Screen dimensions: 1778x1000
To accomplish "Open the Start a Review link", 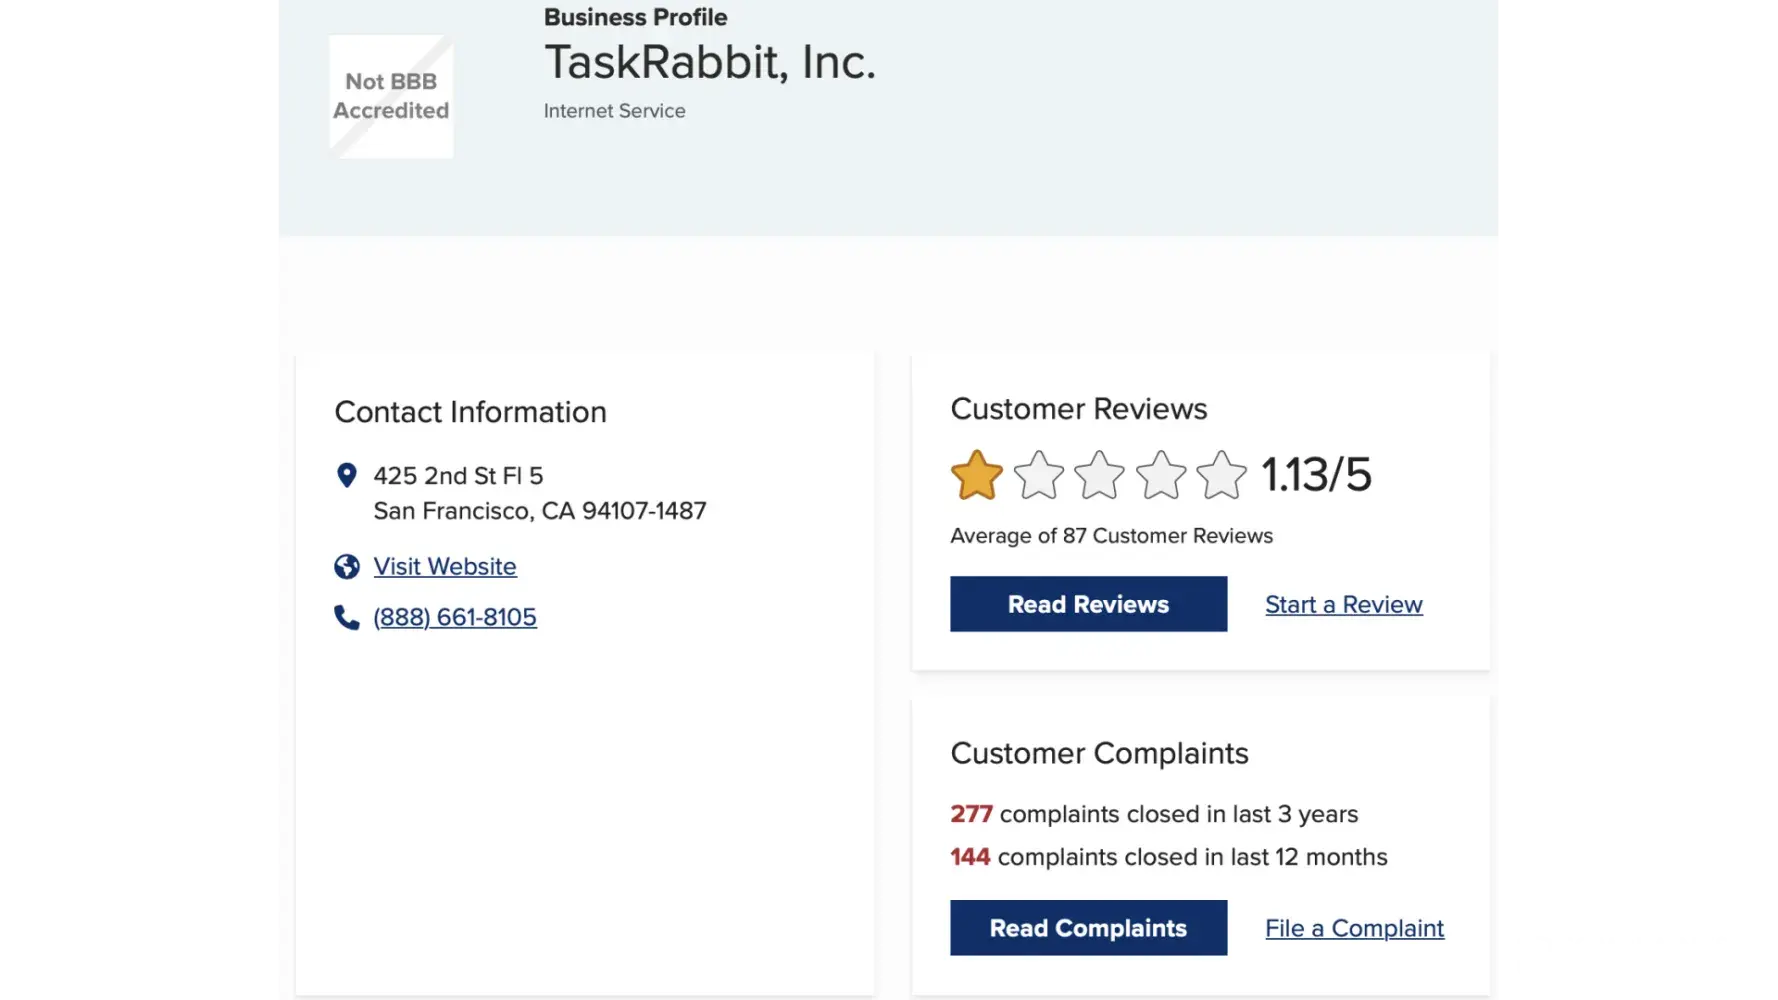I will pyautogui.click(x=1343, y=605).
